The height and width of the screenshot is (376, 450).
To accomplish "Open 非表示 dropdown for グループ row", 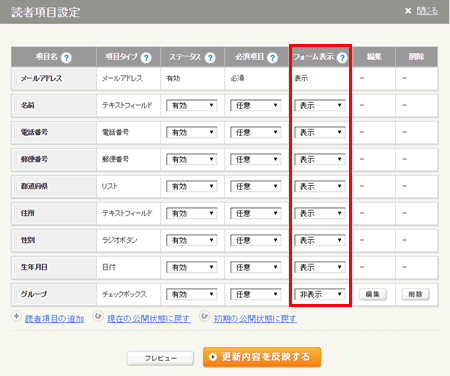I will [320, 294].
